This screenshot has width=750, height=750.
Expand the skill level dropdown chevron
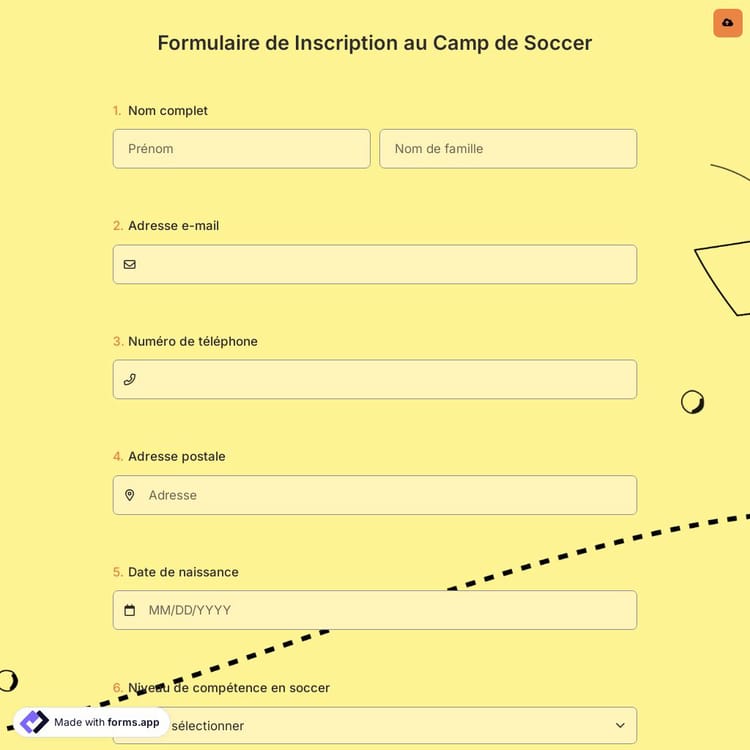tap(620, 725)
